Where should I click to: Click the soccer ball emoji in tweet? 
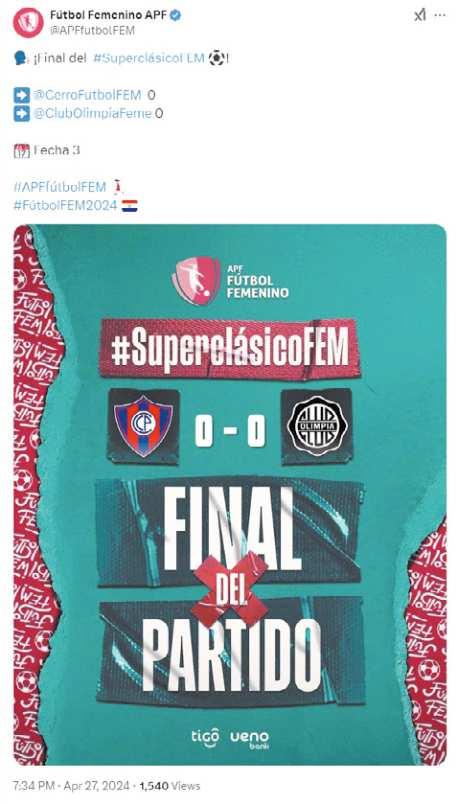point(216,58)
